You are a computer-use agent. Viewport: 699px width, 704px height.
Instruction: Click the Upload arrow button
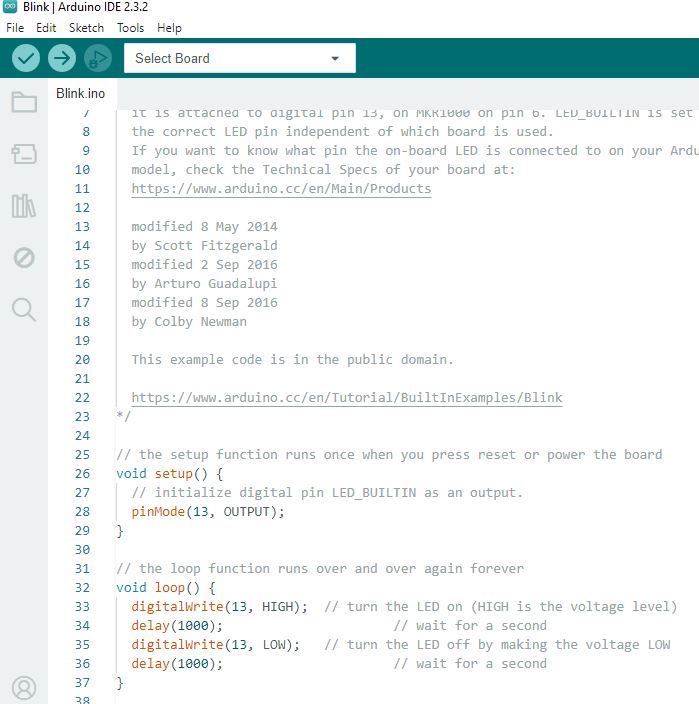[x=62, y=58]
